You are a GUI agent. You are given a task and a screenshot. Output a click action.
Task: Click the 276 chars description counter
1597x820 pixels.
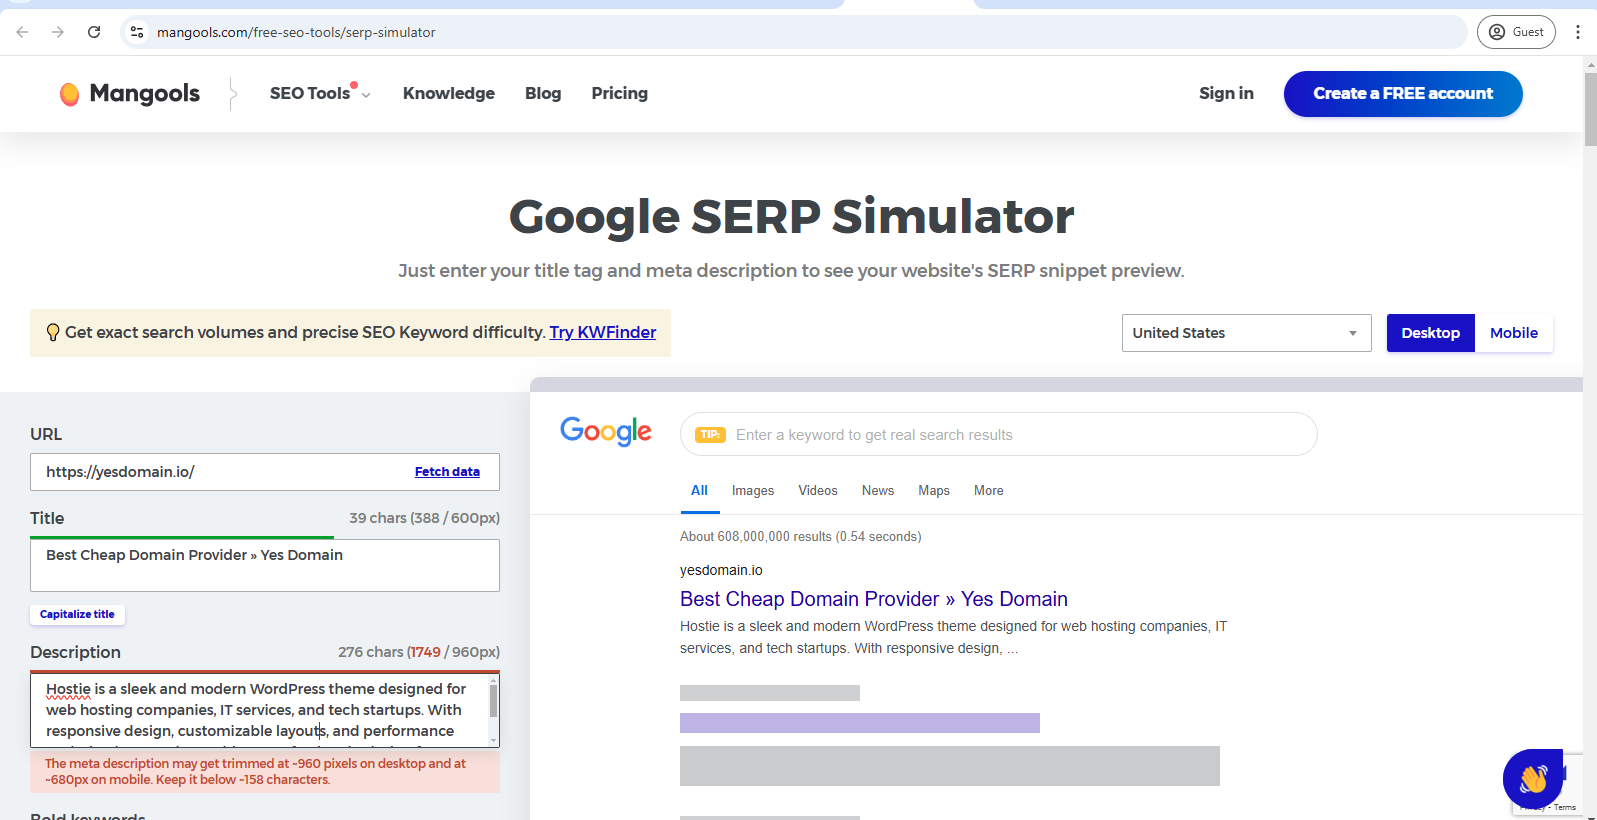[x=418, y=652]
